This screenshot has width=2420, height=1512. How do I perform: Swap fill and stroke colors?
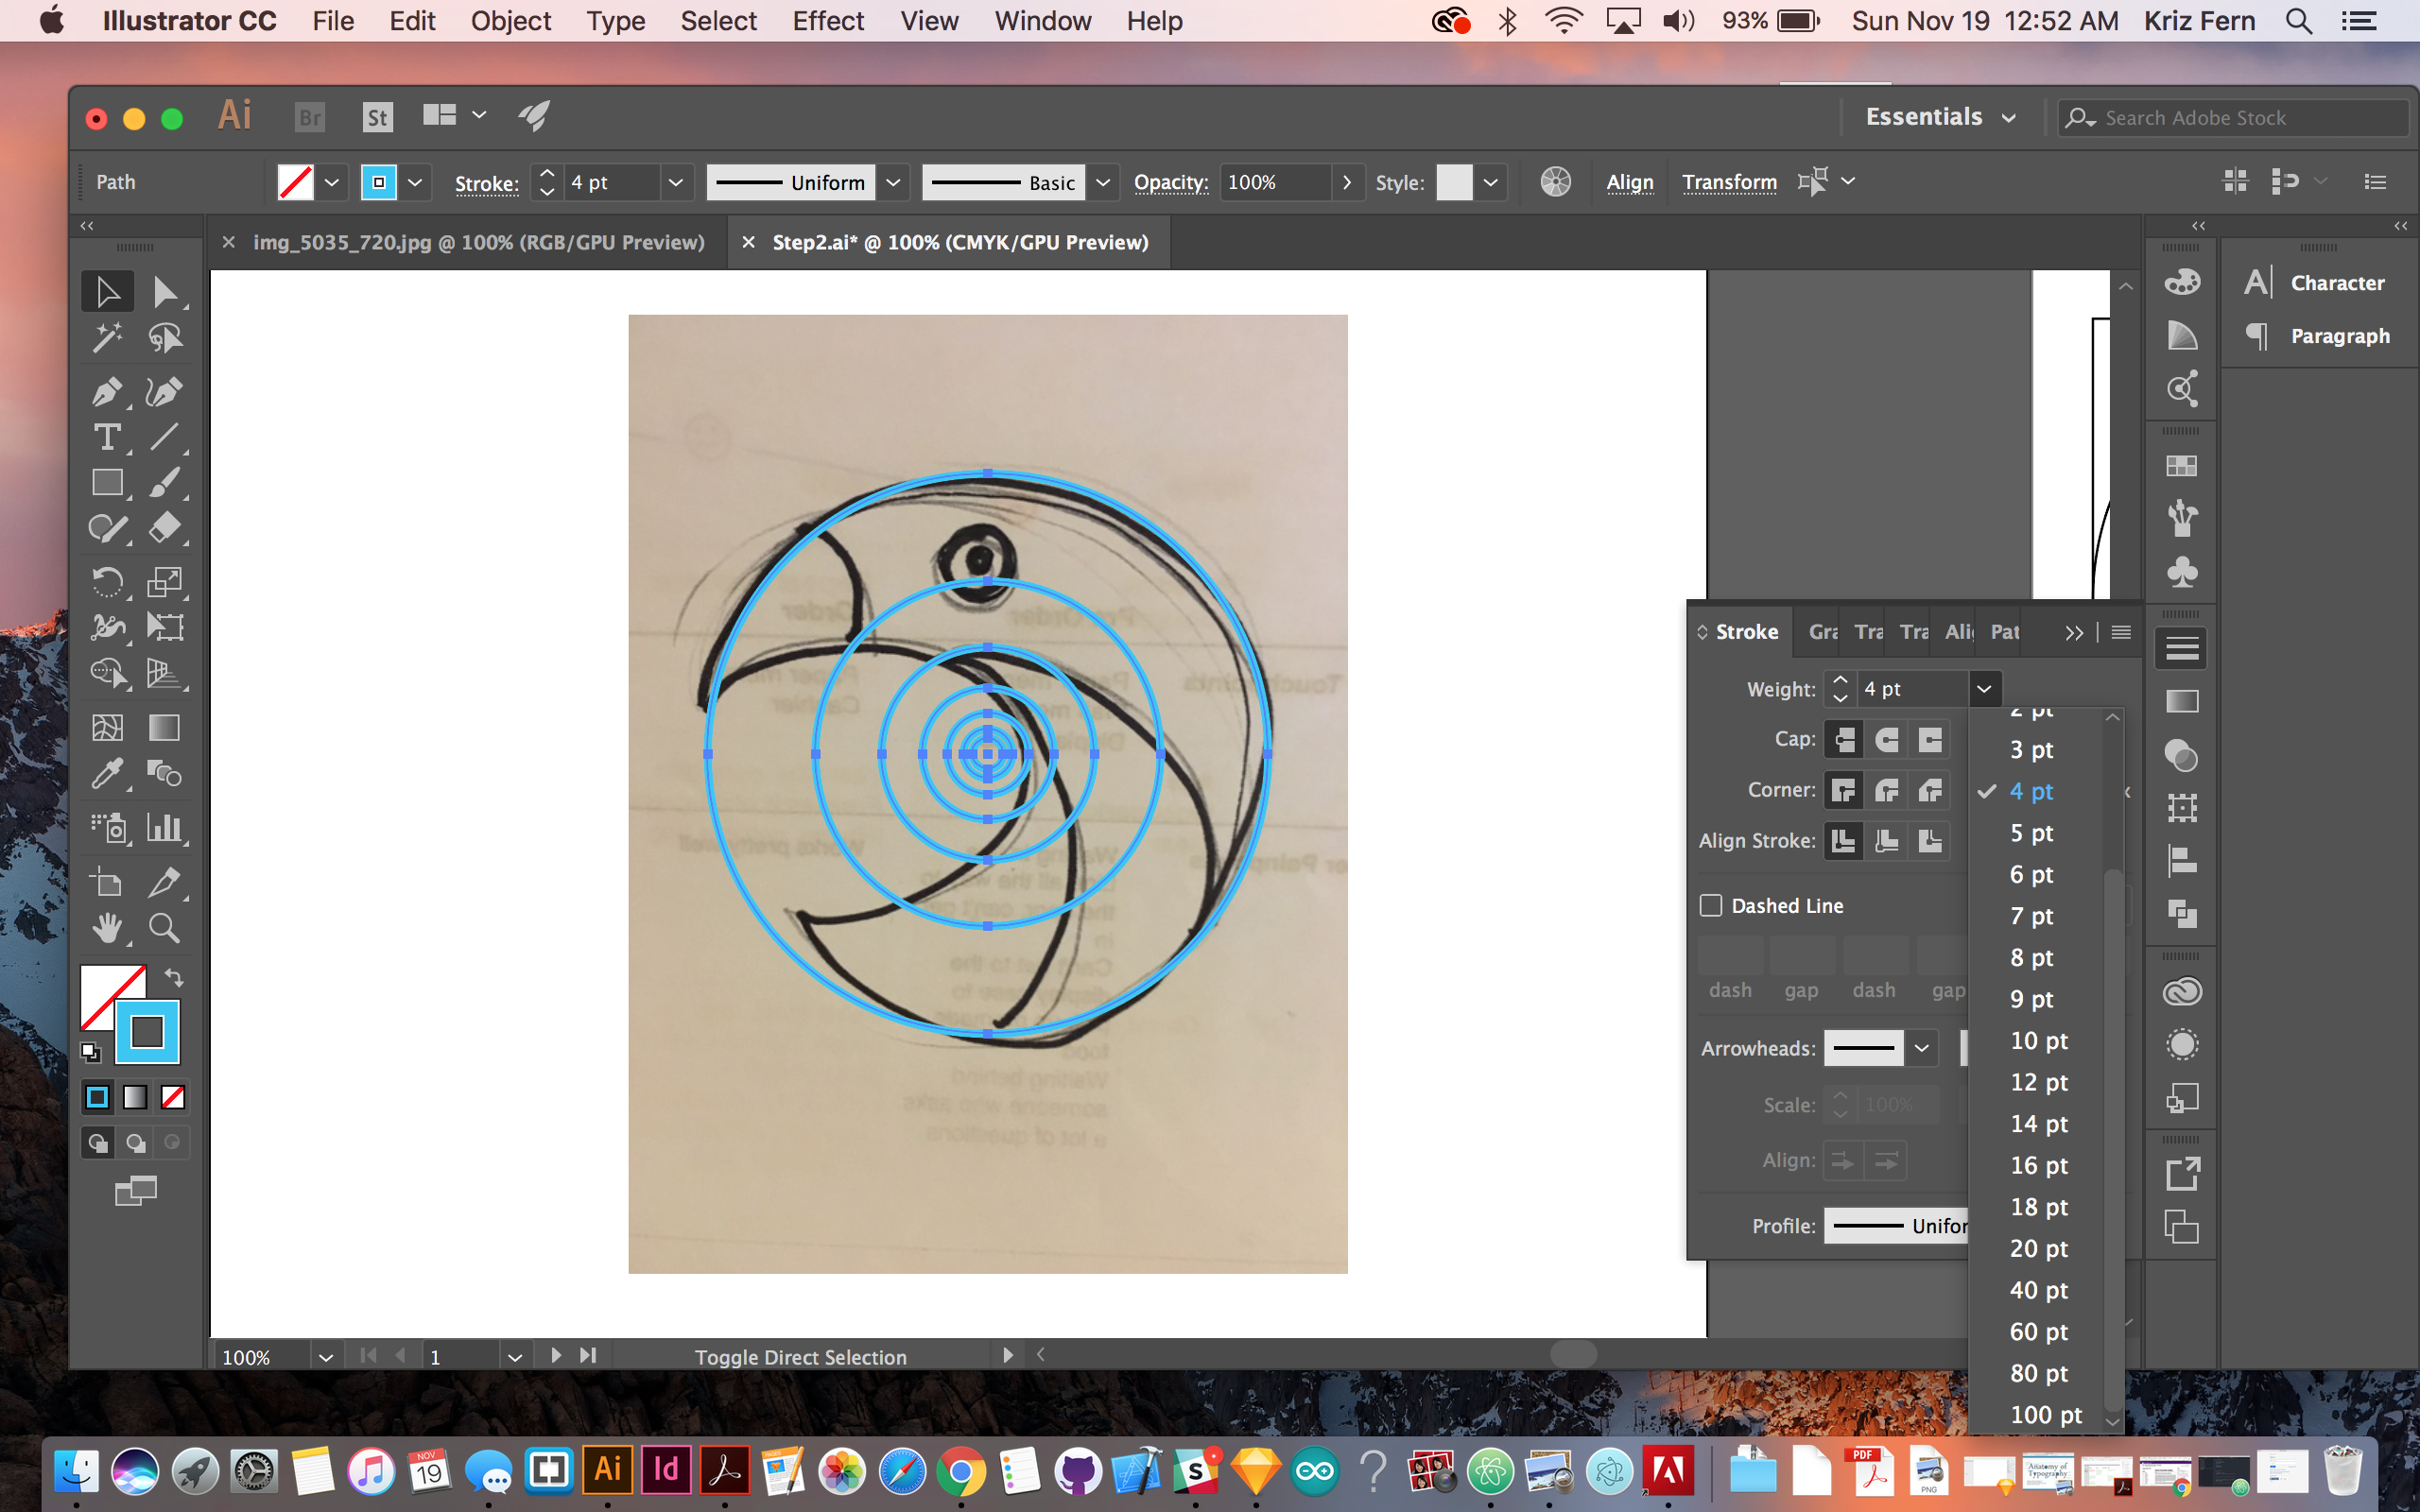174,977
